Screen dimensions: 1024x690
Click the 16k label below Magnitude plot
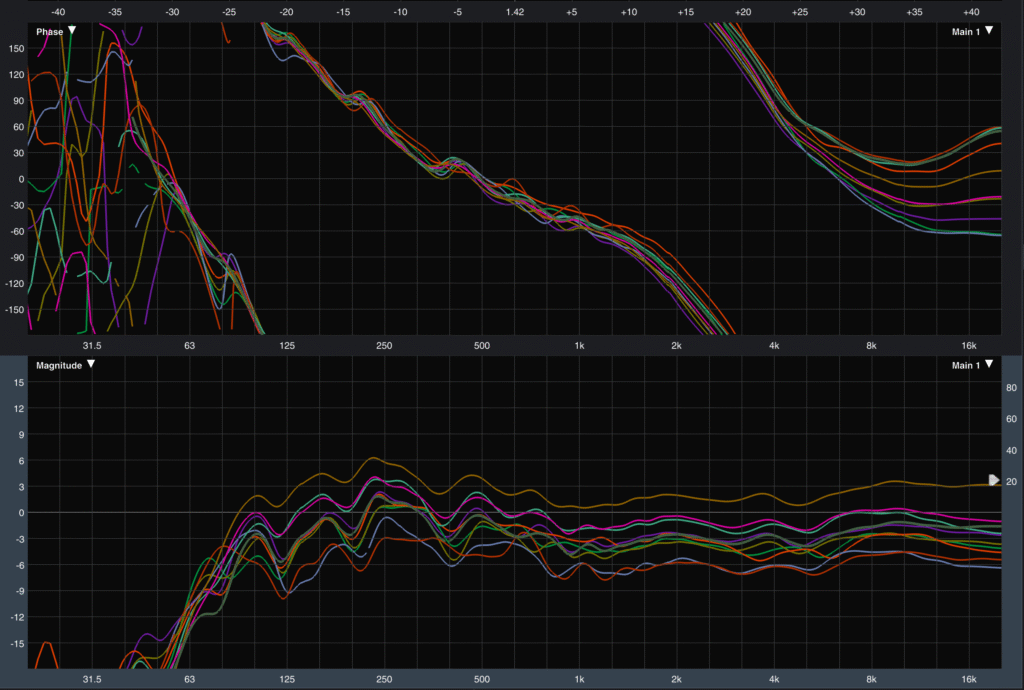tap(969, 680)
